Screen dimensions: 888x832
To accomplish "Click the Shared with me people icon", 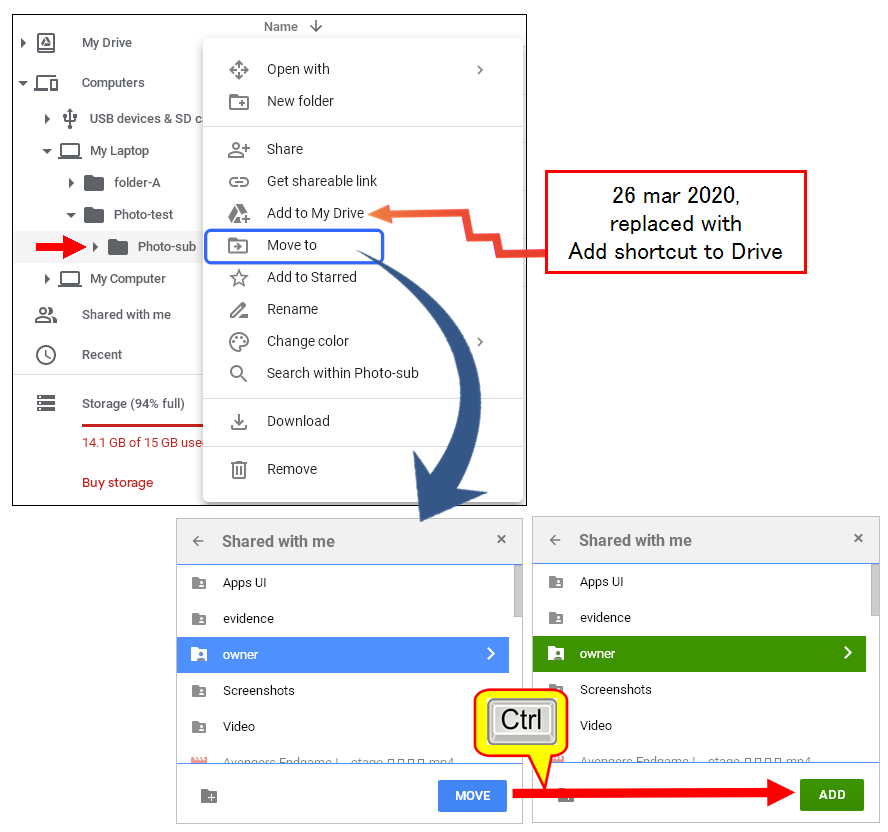I will click(46, 315).
